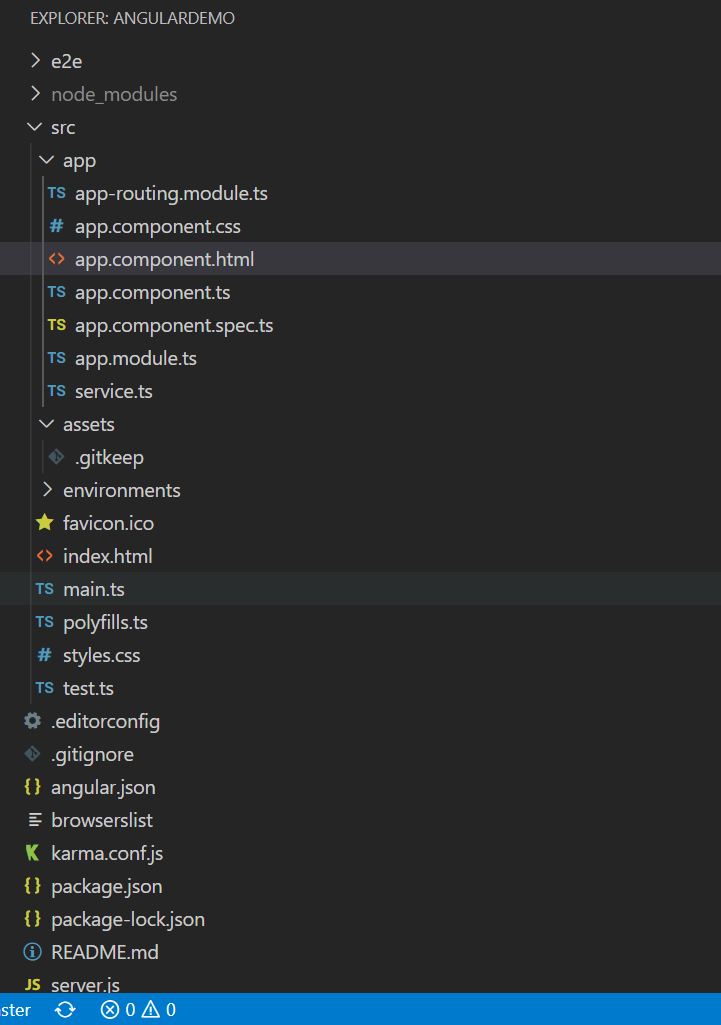View errors by clicking the errors counter

pos(119,1010)
